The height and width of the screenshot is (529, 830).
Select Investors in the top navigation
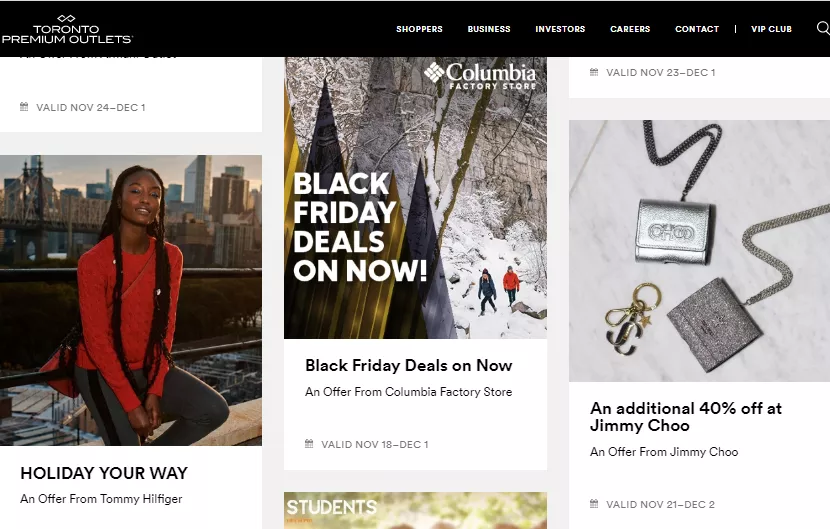click(560, 29)
